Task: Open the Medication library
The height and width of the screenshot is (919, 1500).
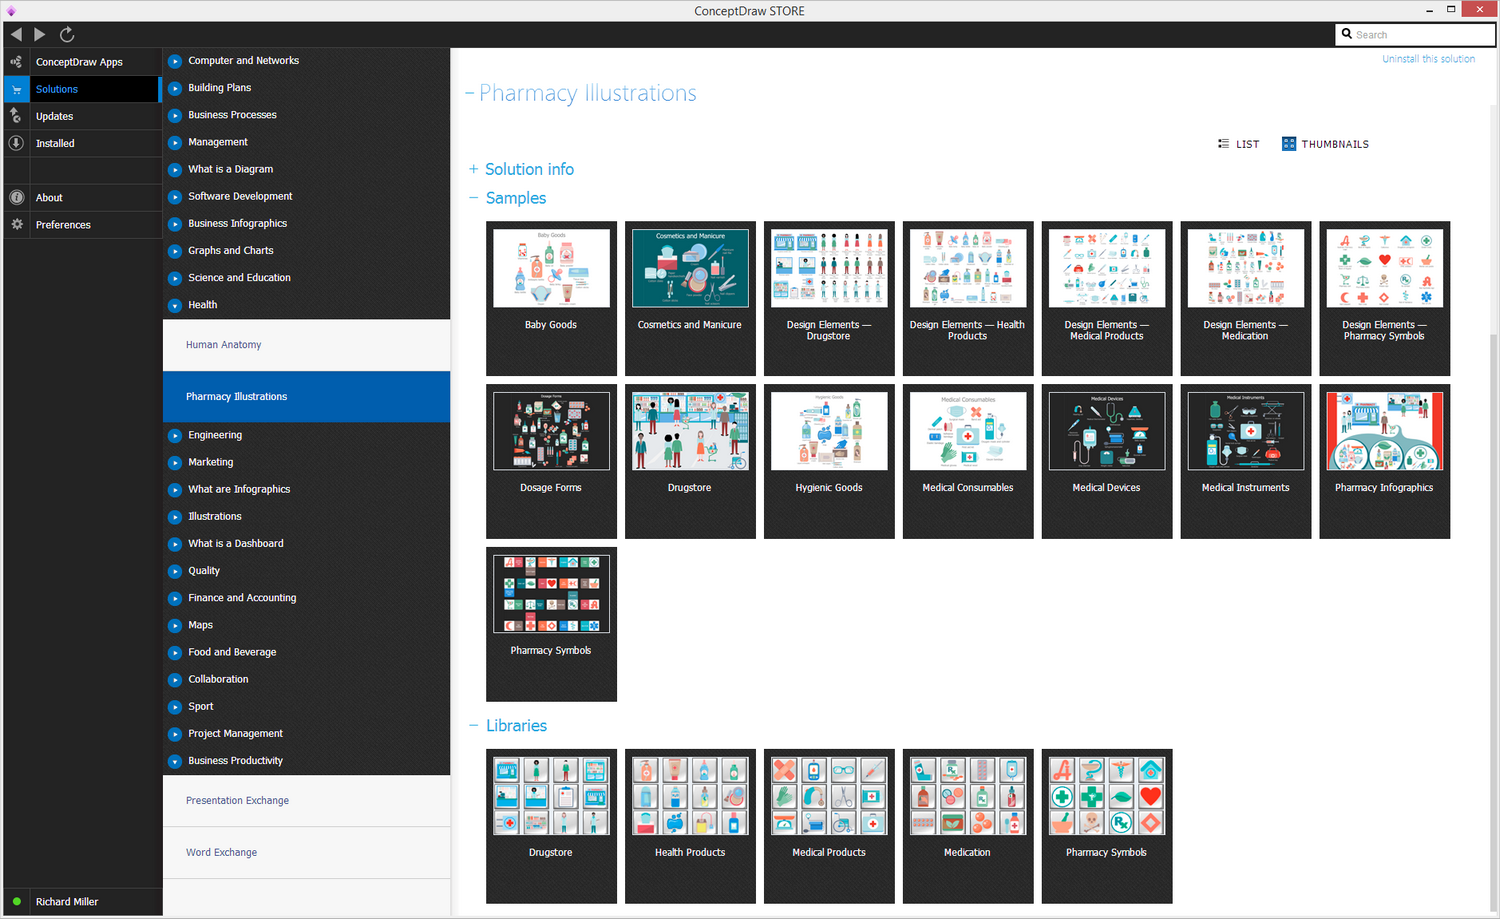Action: pos(968,826)
